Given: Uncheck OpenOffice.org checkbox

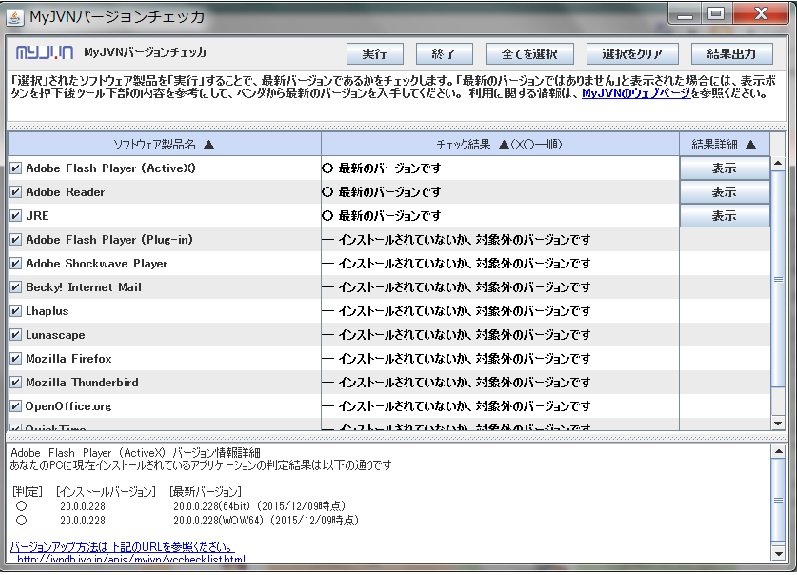Looking at the screenshot, I should [x=16, y=406].
